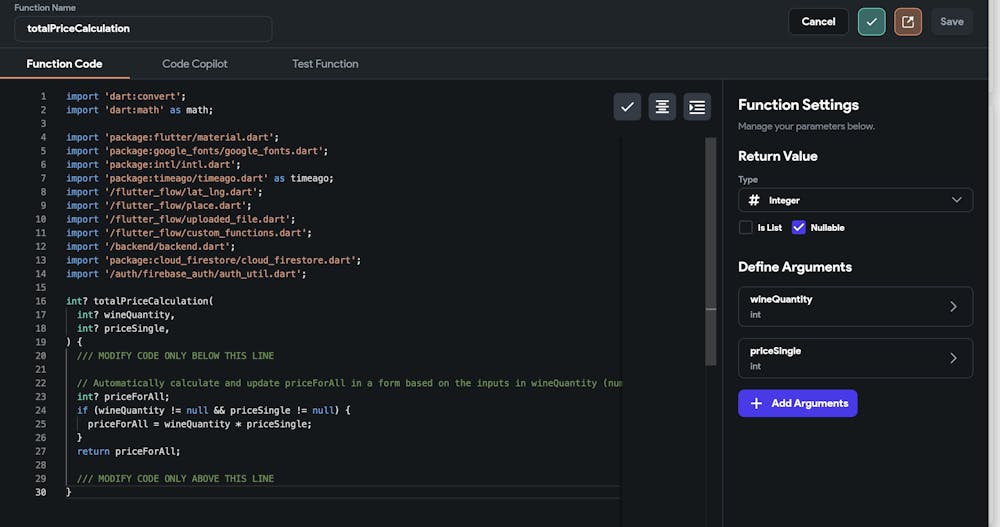
Task: Click the orange open-in-new-window icon
Action: click(x=908, y=22)
